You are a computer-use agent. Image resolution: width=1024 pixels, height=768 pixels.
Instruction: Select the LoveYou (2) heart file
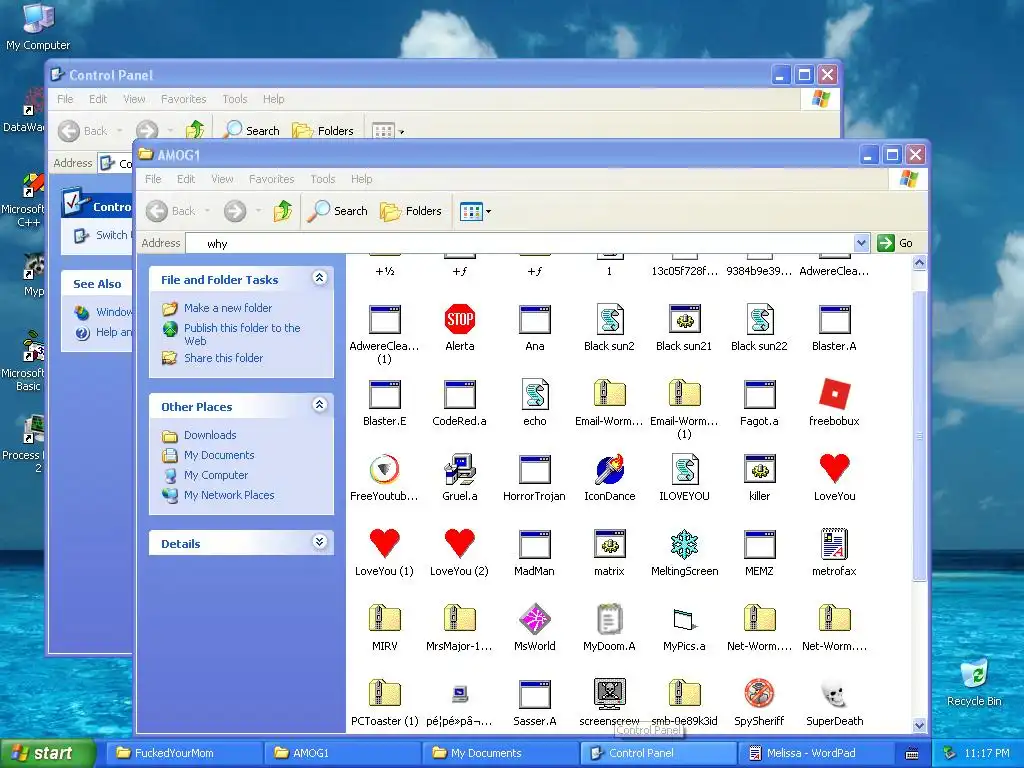point(460,545)
